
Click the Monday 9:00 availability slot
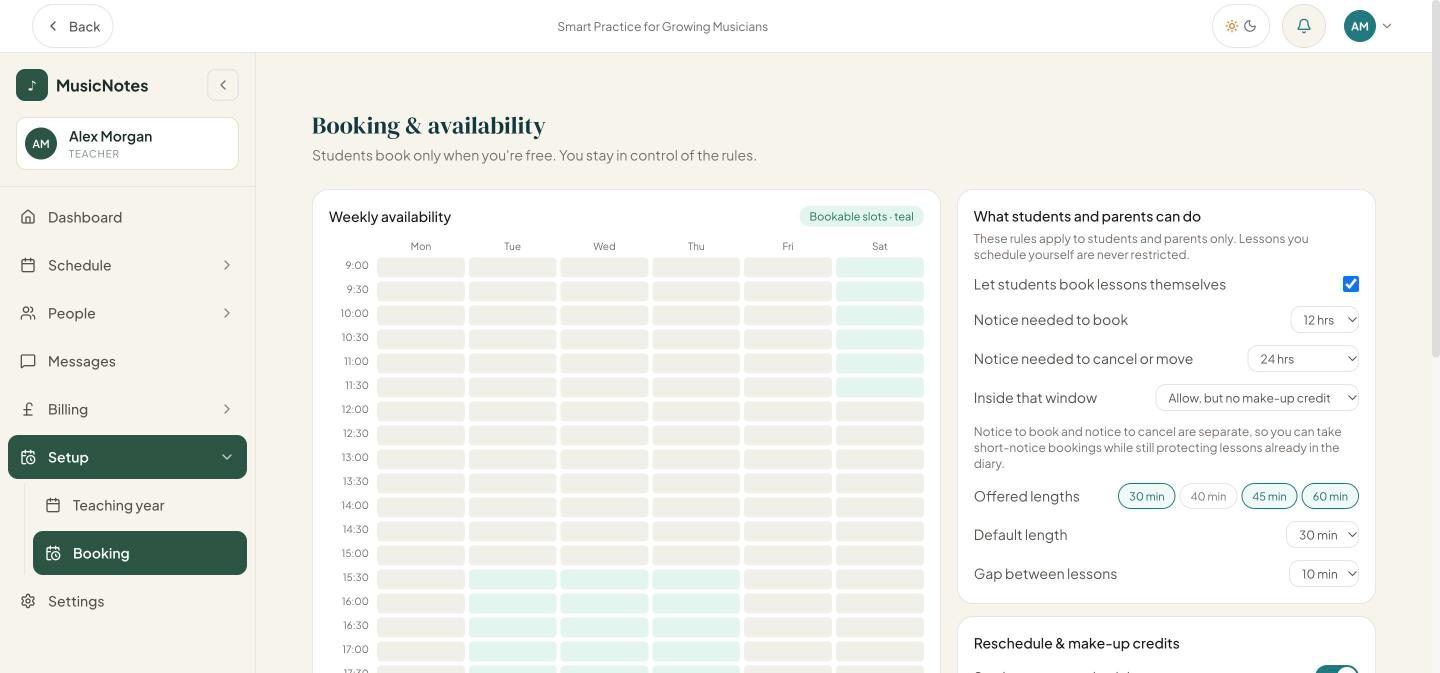421,267
